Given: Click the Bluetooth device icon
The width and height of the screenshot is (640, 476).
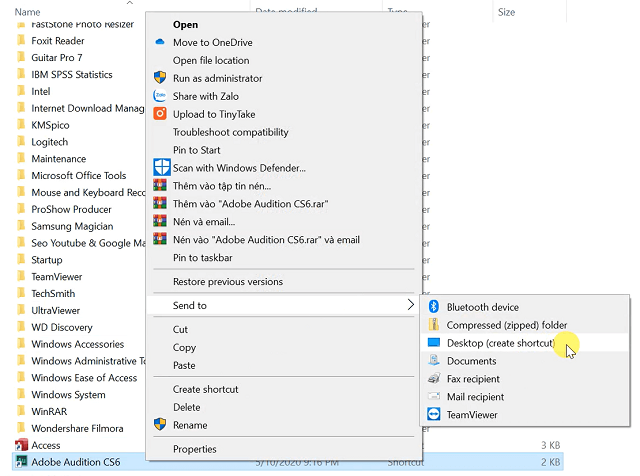Looking at the screenshot, I should 433,307.
